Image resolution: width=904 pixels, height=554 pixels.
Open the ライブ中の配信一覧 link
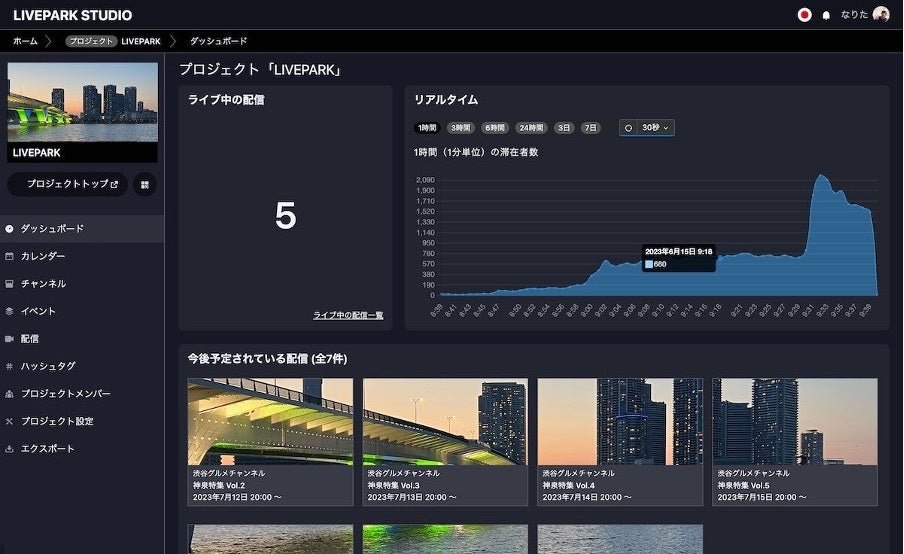[x=348, y=315]
